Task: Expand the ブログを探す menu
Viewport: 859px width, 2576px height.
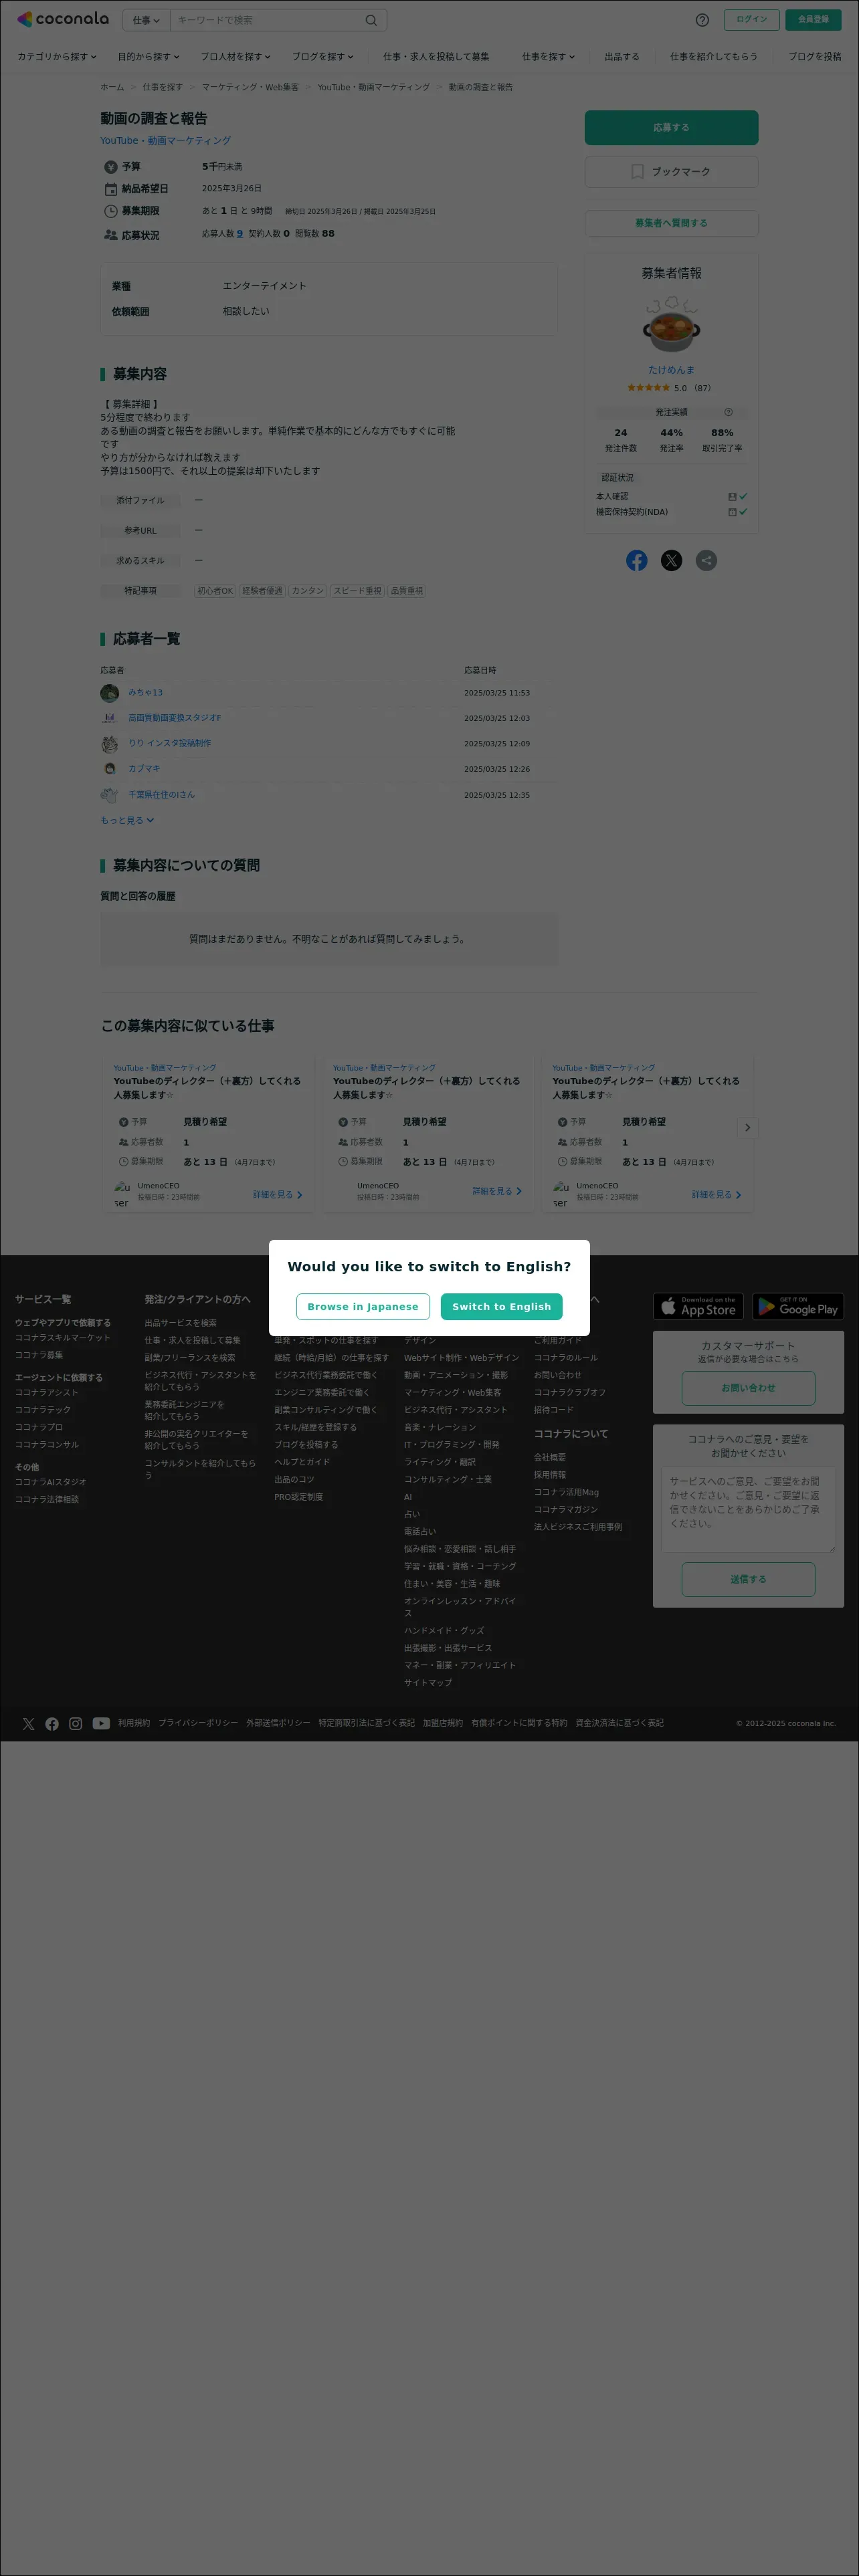Action: pos(322,57)
